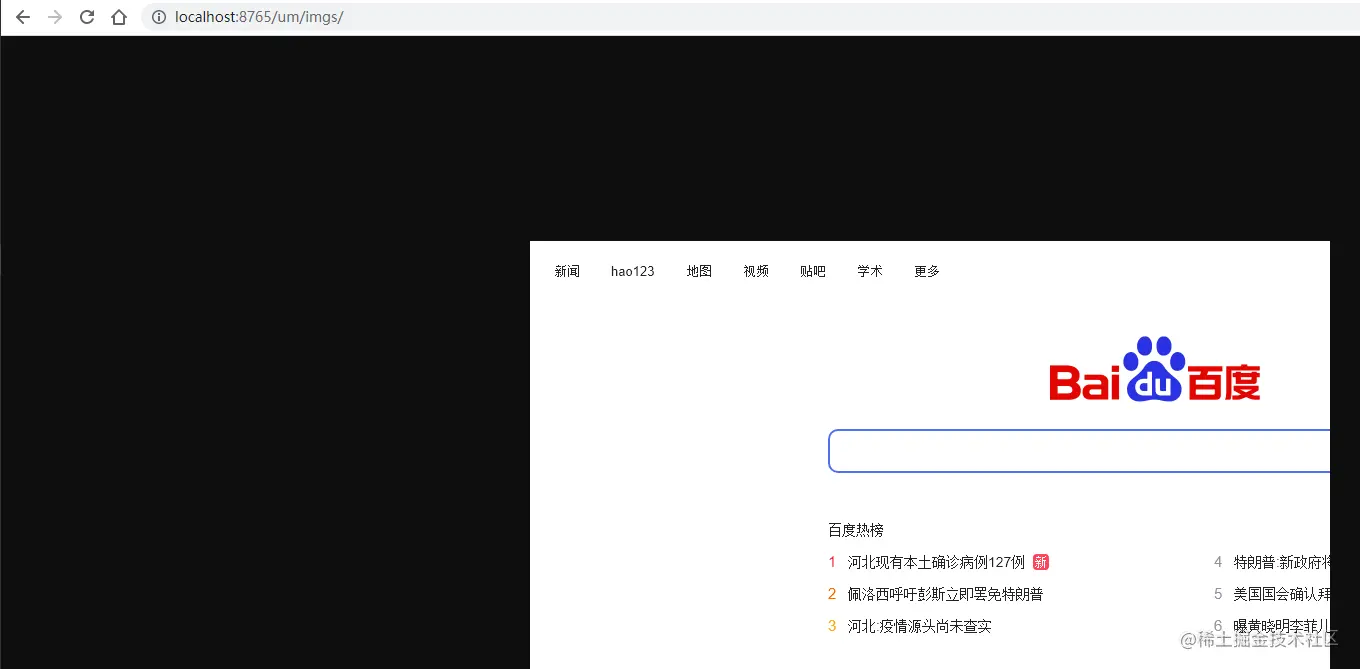Open hot topic four about 特朗普
The height and width of the screenshot is (669, 1360).
[1281, 562]
